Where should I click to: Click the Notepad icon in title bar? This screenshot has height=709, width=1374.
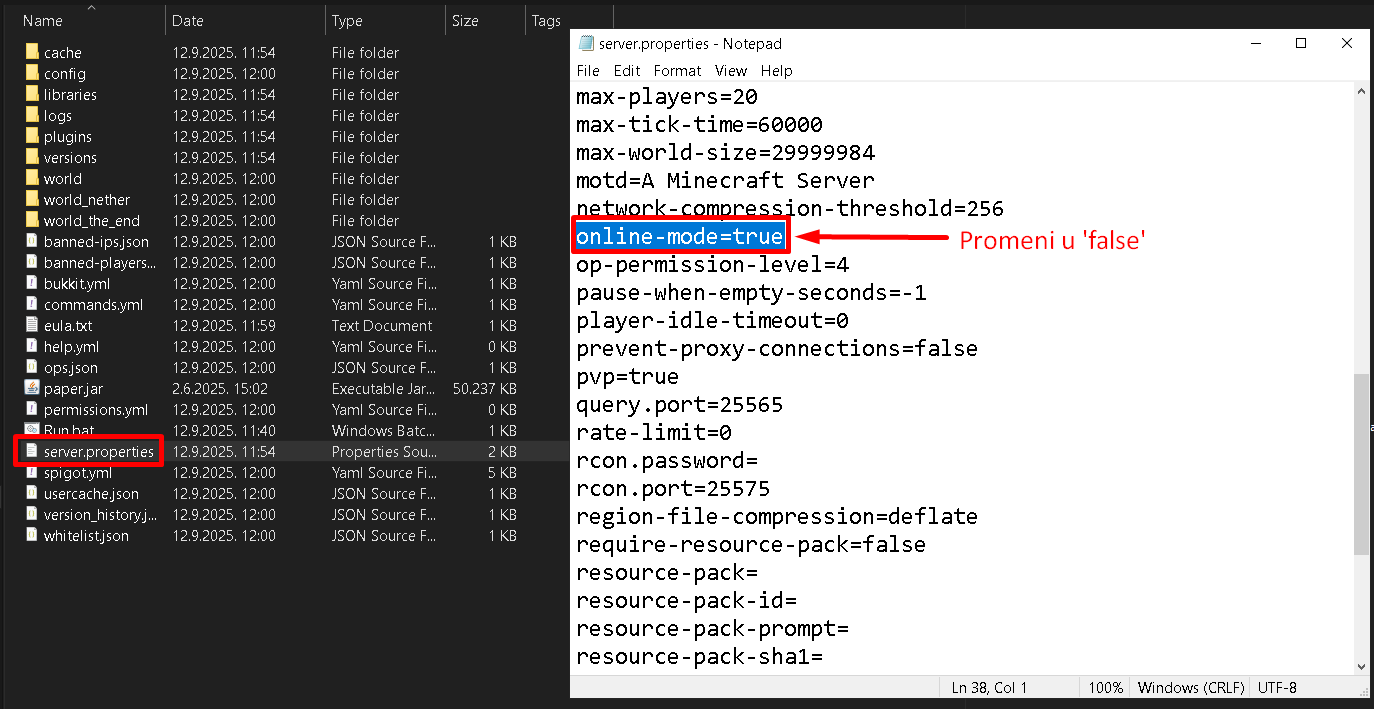[x=585, y=44]
